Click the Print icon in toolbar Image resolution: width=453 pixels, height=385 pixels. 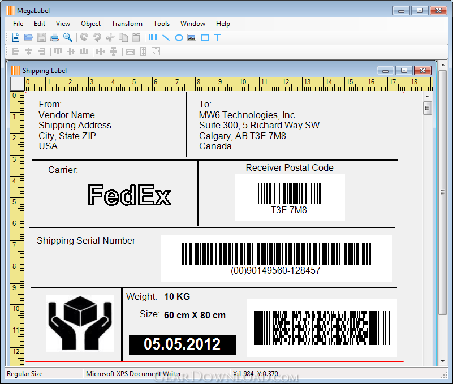pyautogui.click(x=54, y=38)
